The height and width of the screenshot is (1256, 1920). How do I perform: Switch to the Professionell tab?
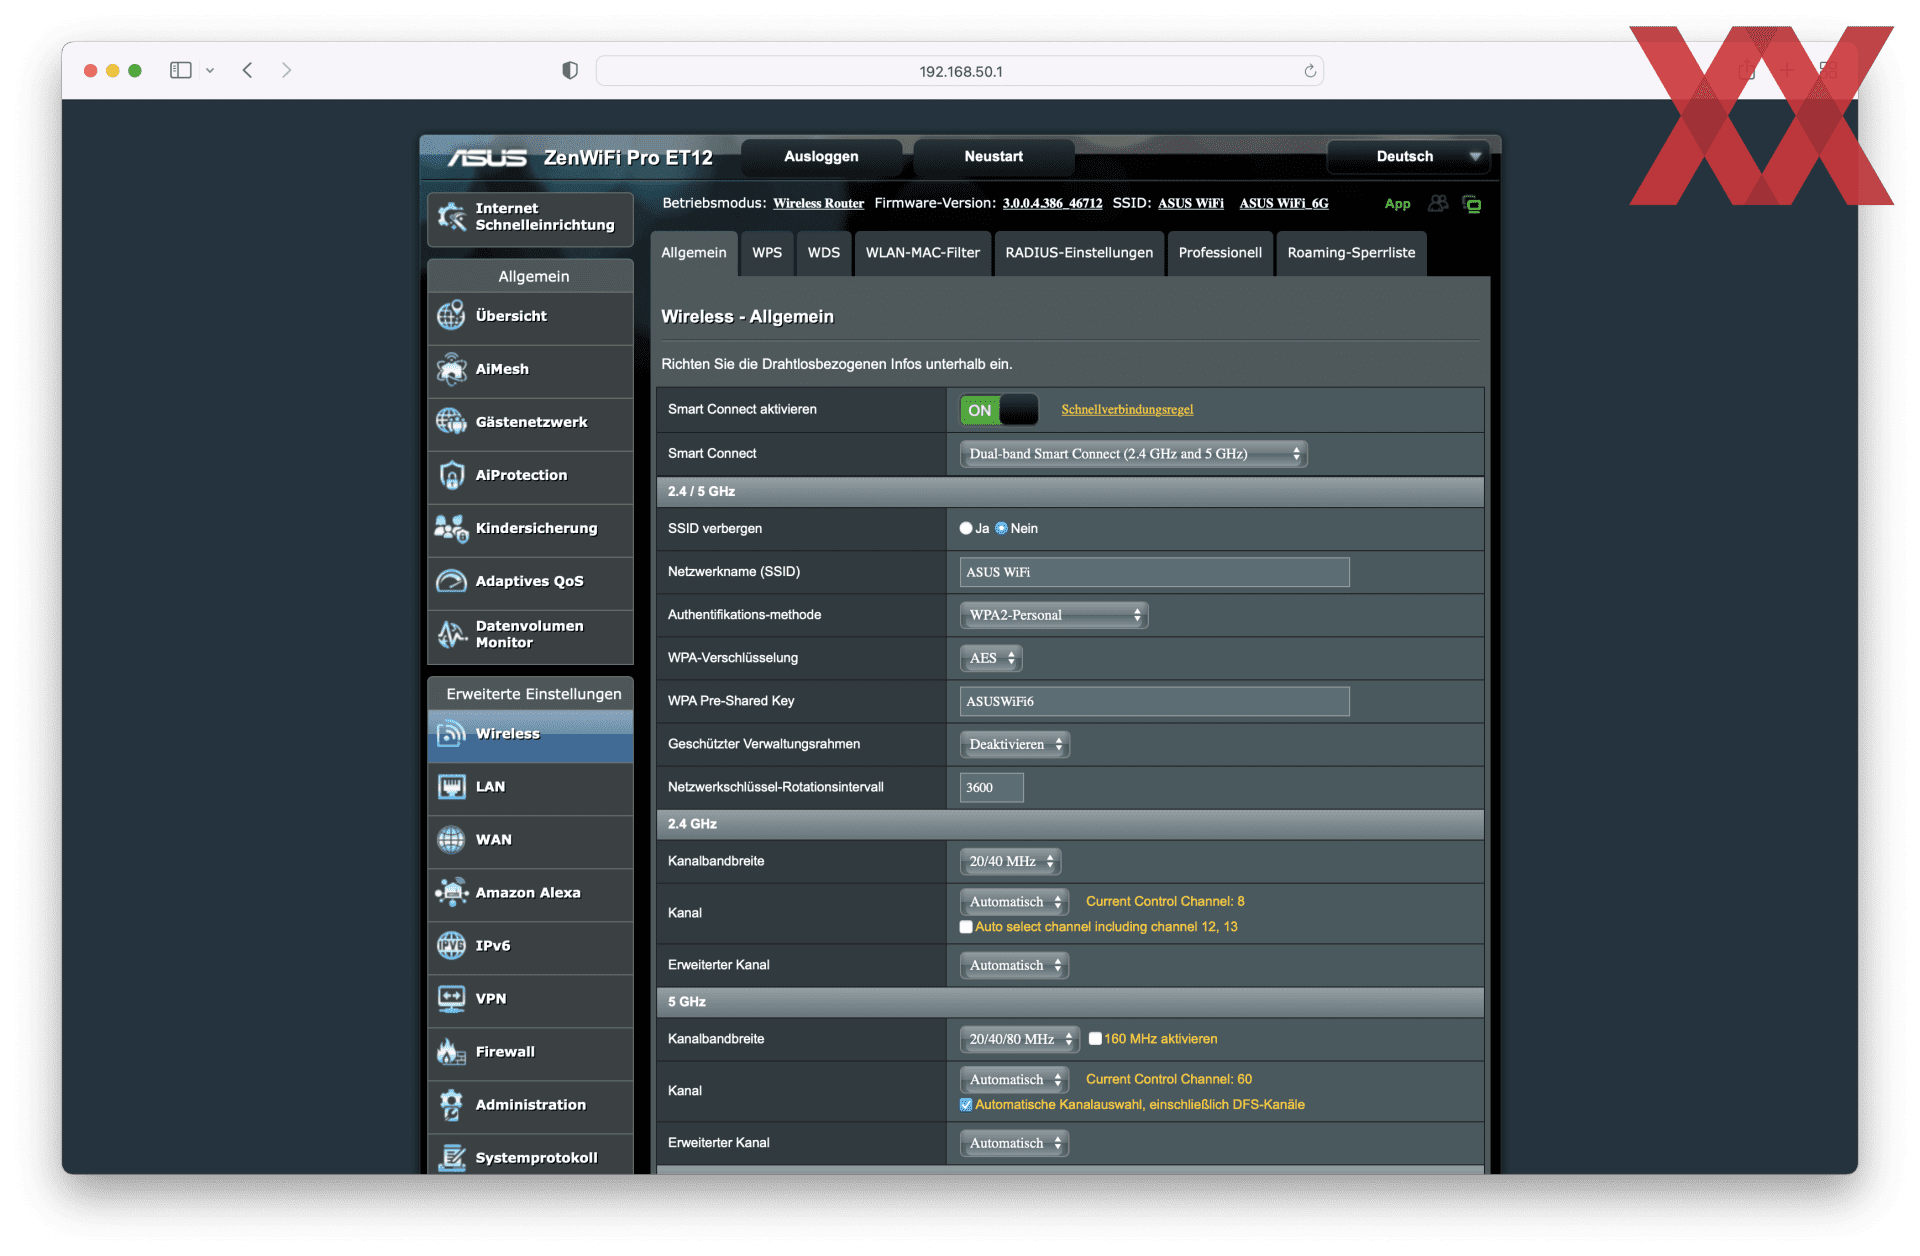click(1220, 253)
